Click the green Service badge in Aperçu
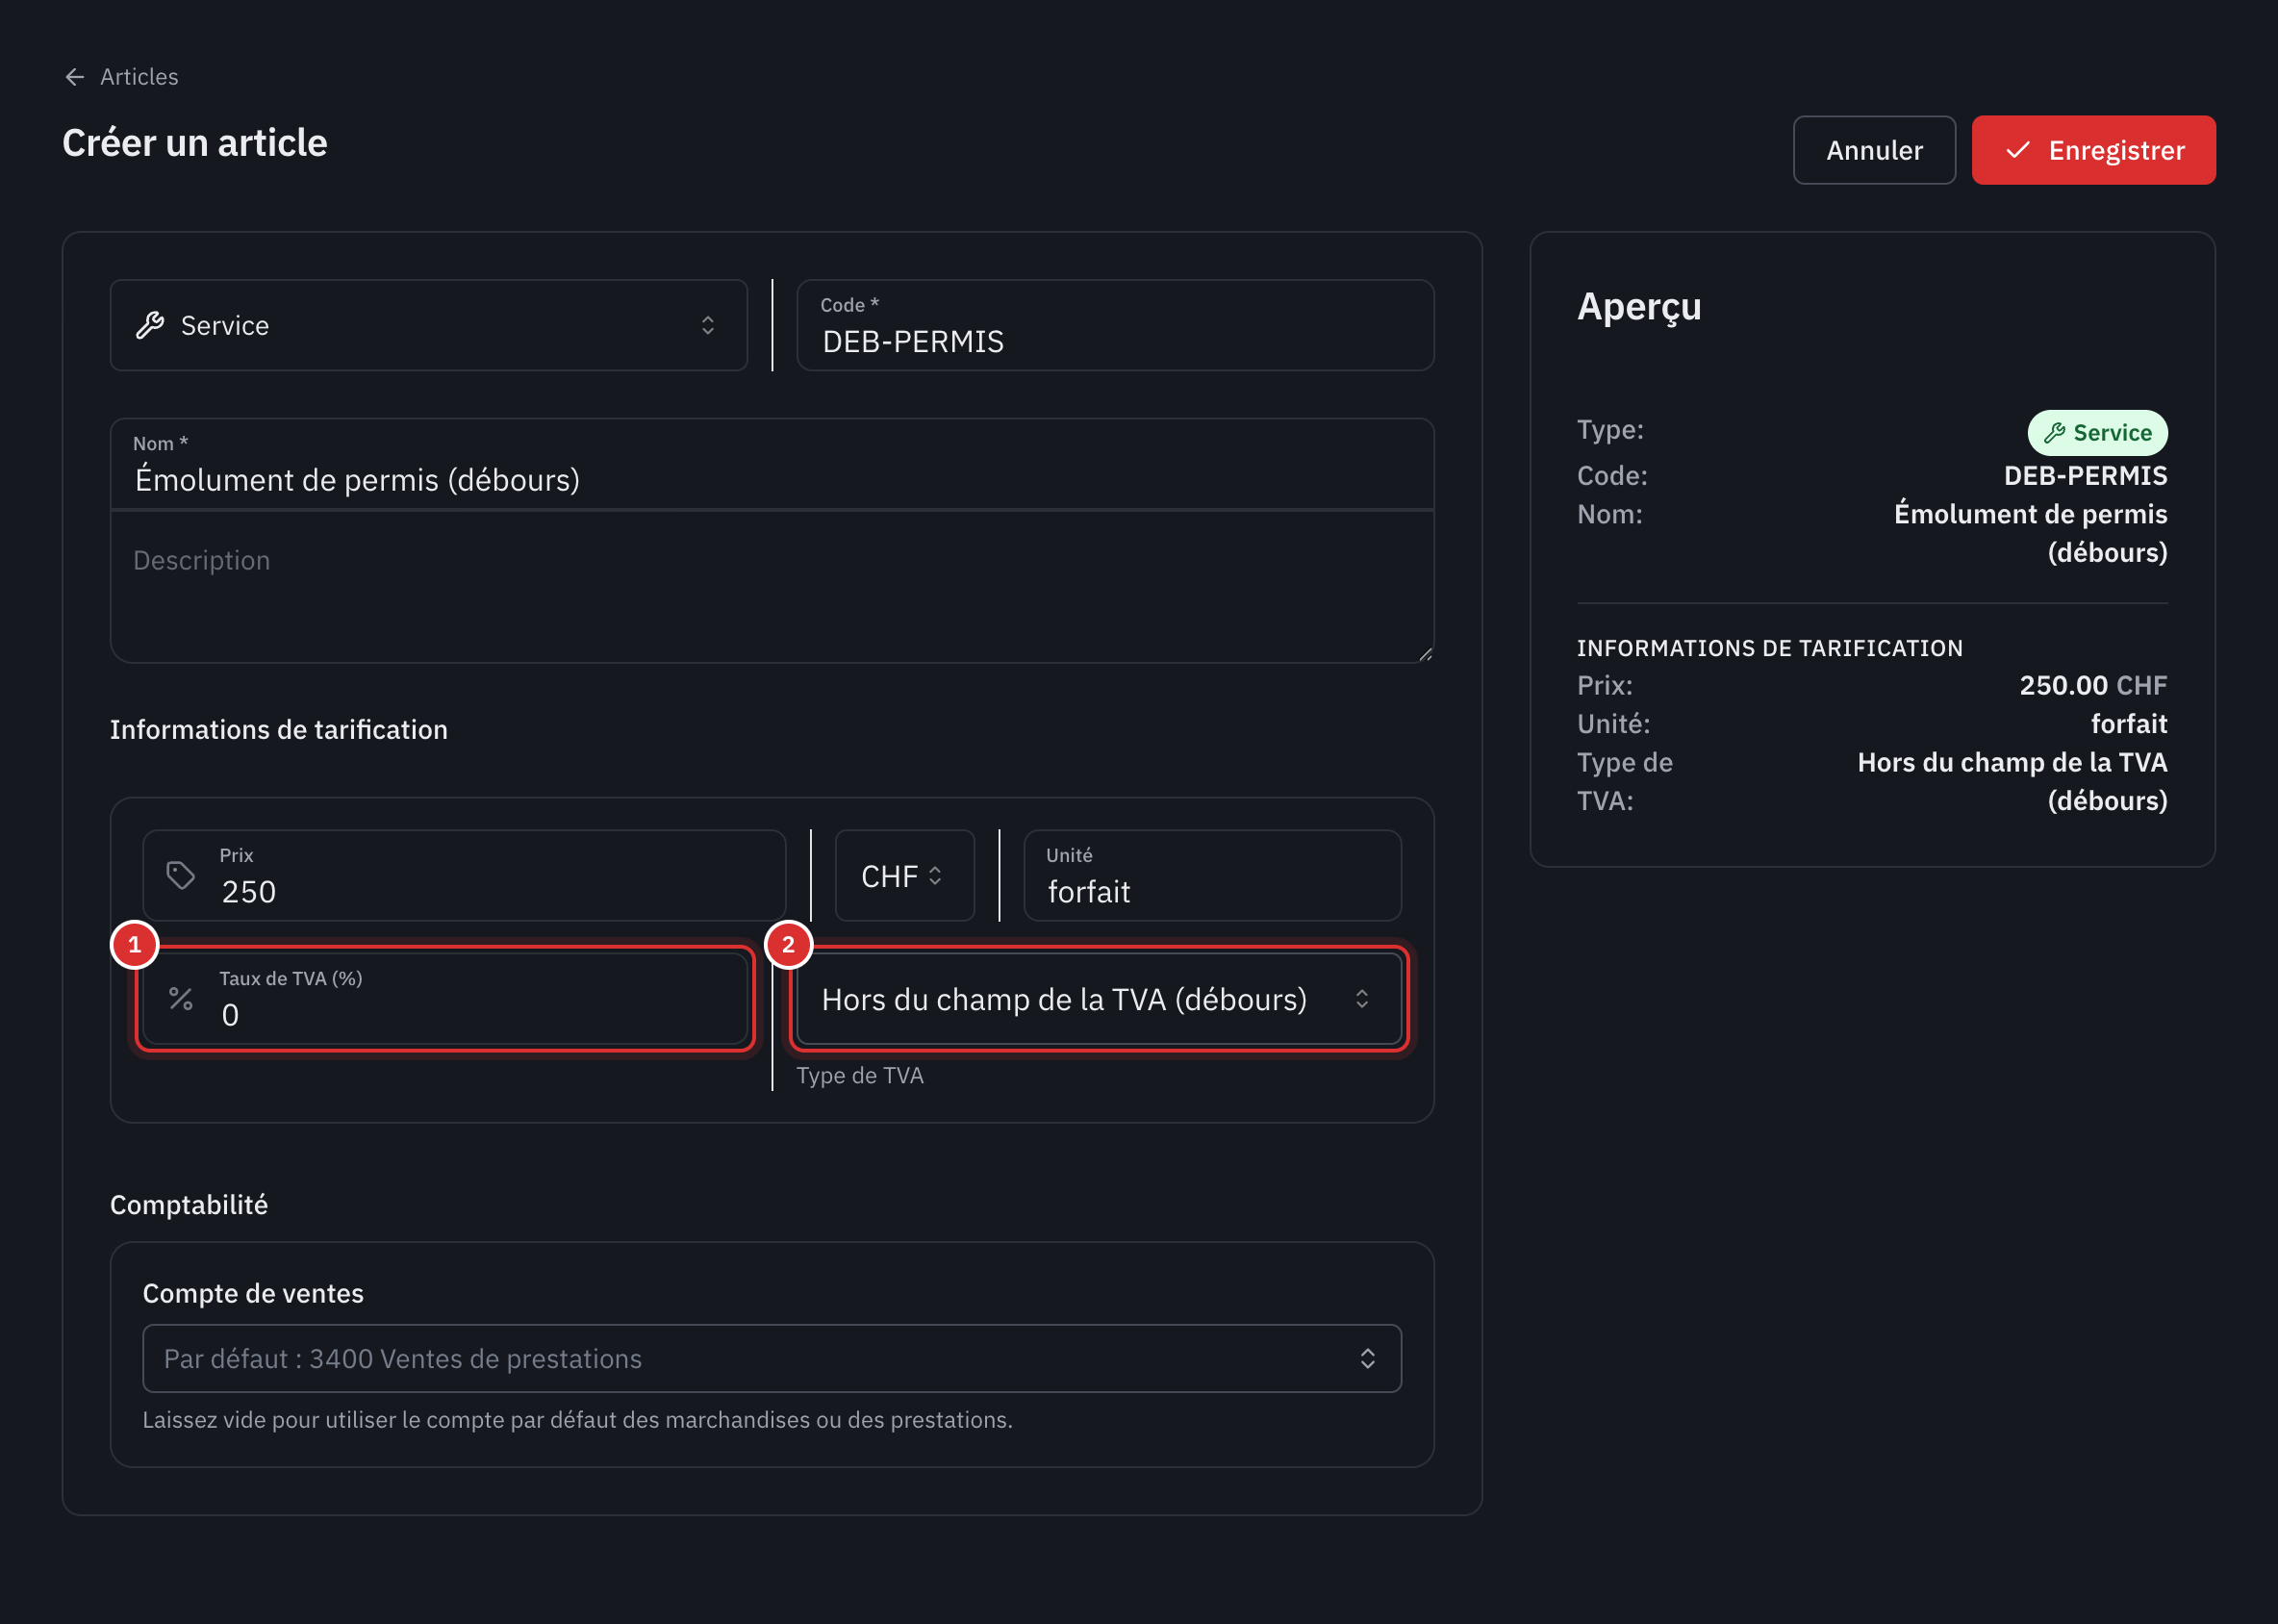The height and width of the screenshot is (1624, 2278). 2097,433
